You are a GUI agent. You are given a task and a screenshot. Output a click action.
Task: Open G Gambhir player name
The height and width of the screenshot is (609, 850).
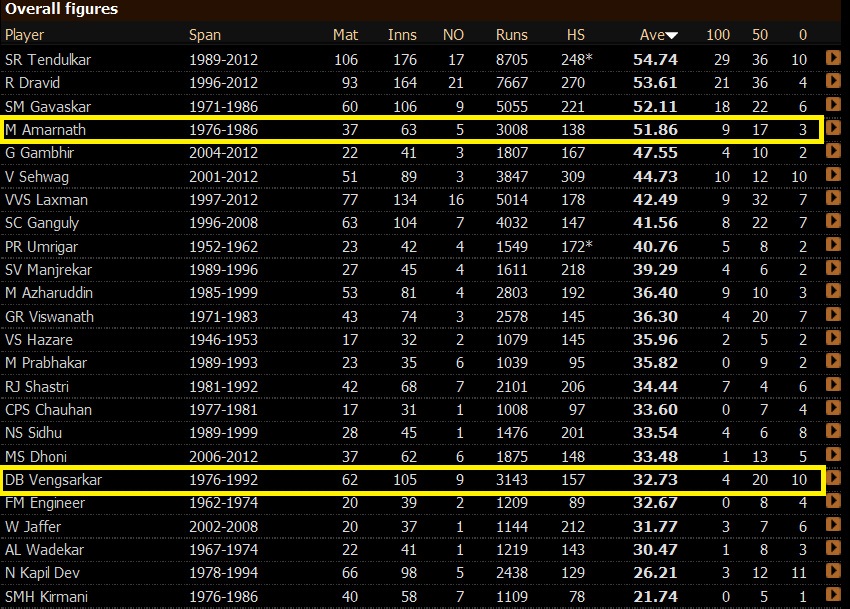tap(40, 153)
